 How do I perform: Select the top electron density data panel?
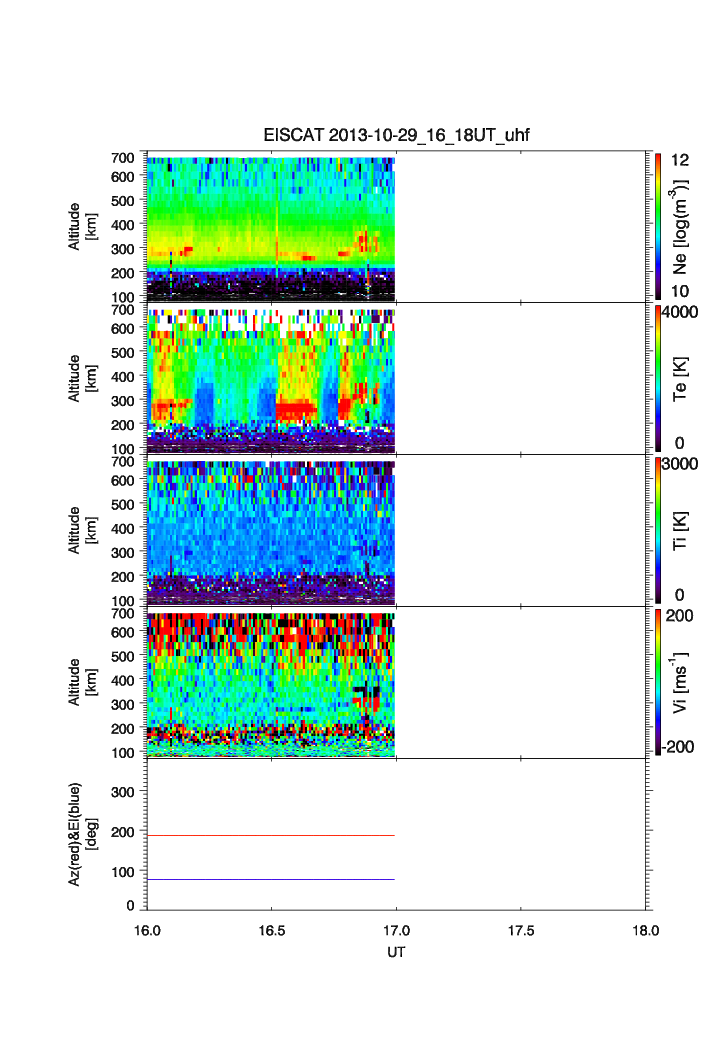[271, 227]
